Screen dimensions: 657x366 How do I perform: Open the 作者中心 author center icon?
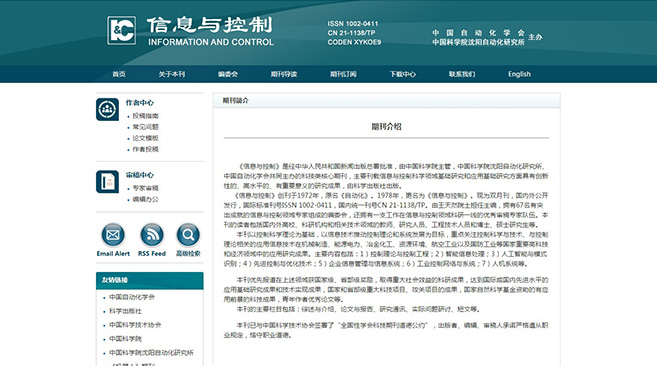tap(107, 109)
